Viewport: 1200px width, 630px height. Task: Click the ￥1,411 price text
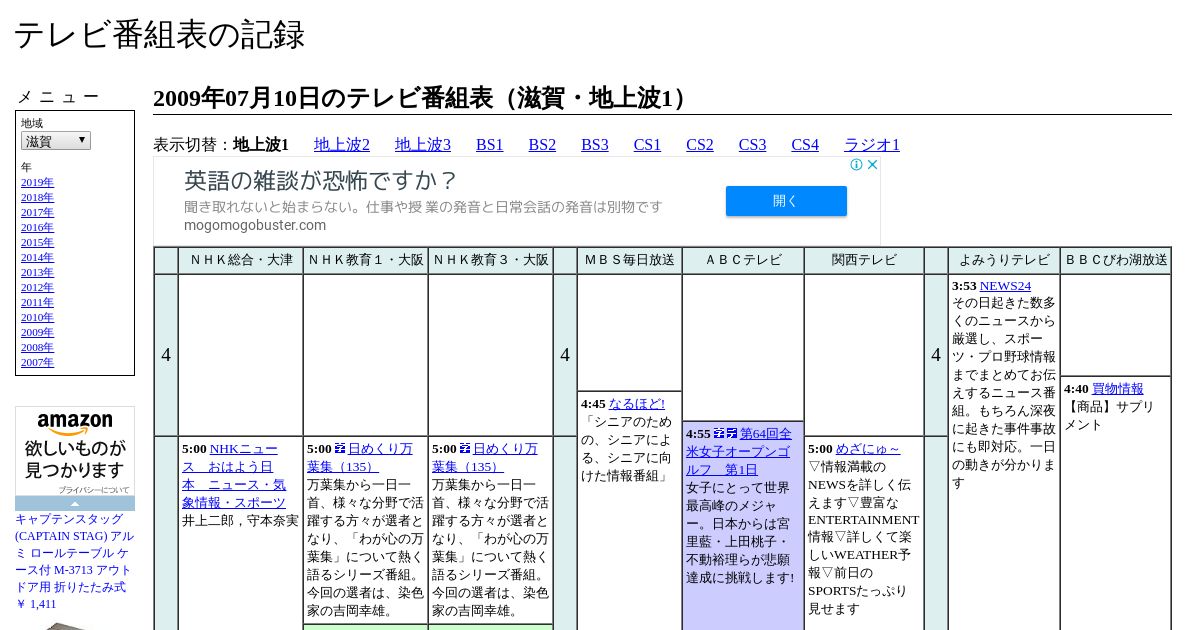[36, 604]
